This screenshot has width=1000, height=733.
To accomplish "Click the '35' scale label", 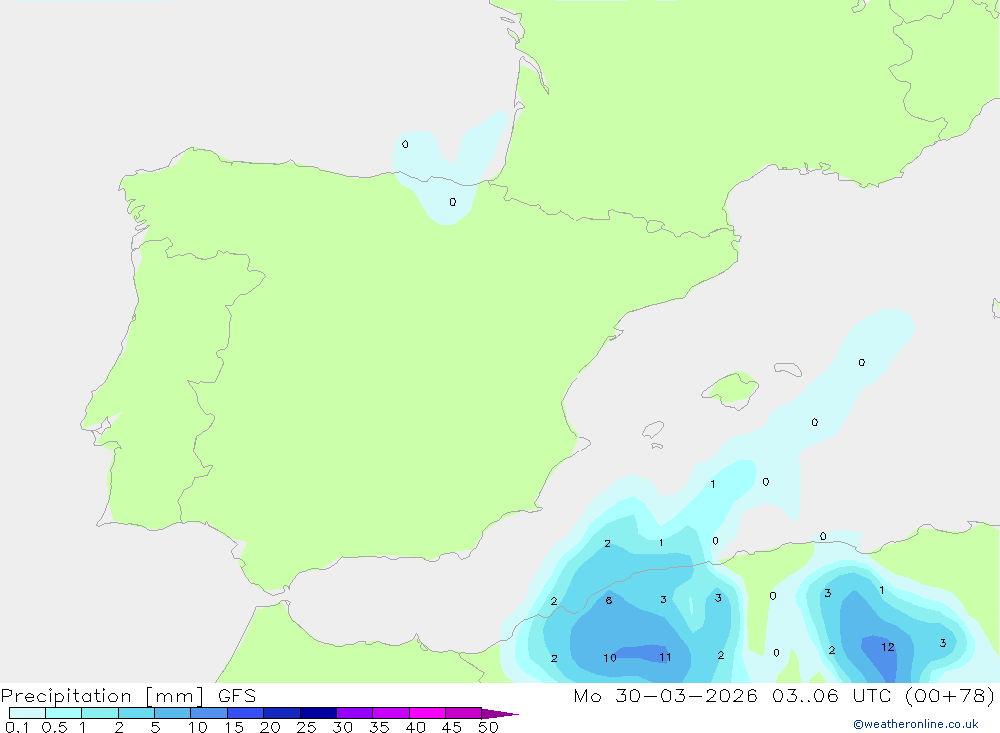I will click(379, 727).
